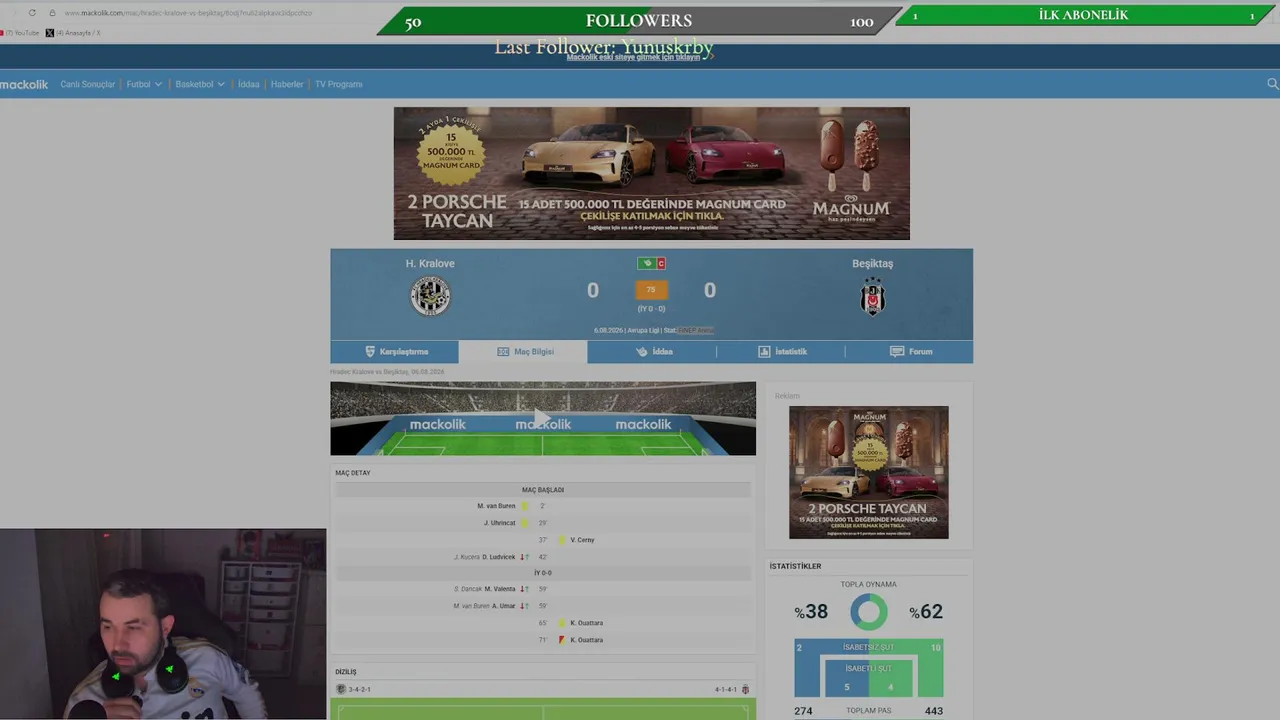Click the mackolik logo
This screenshot has width=1280, height=720.
click(24, 85)
